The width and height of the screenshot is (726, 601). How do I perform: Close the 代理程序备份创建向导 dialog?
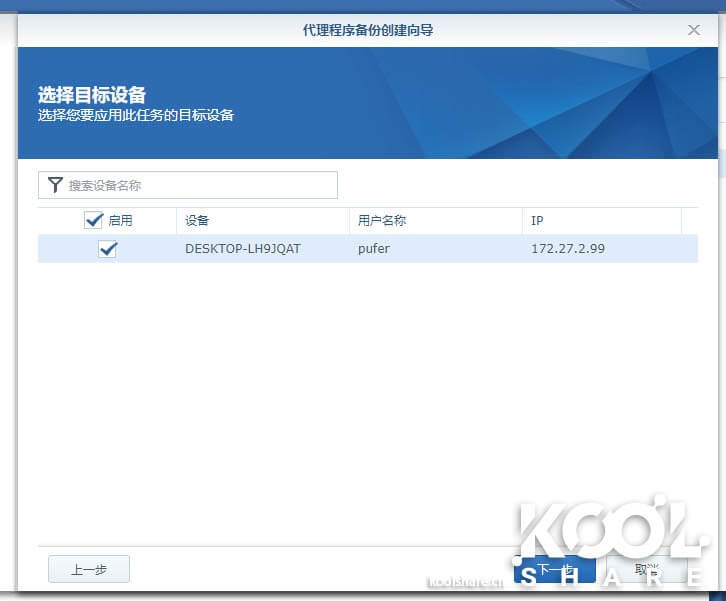(x=694, y=30)
